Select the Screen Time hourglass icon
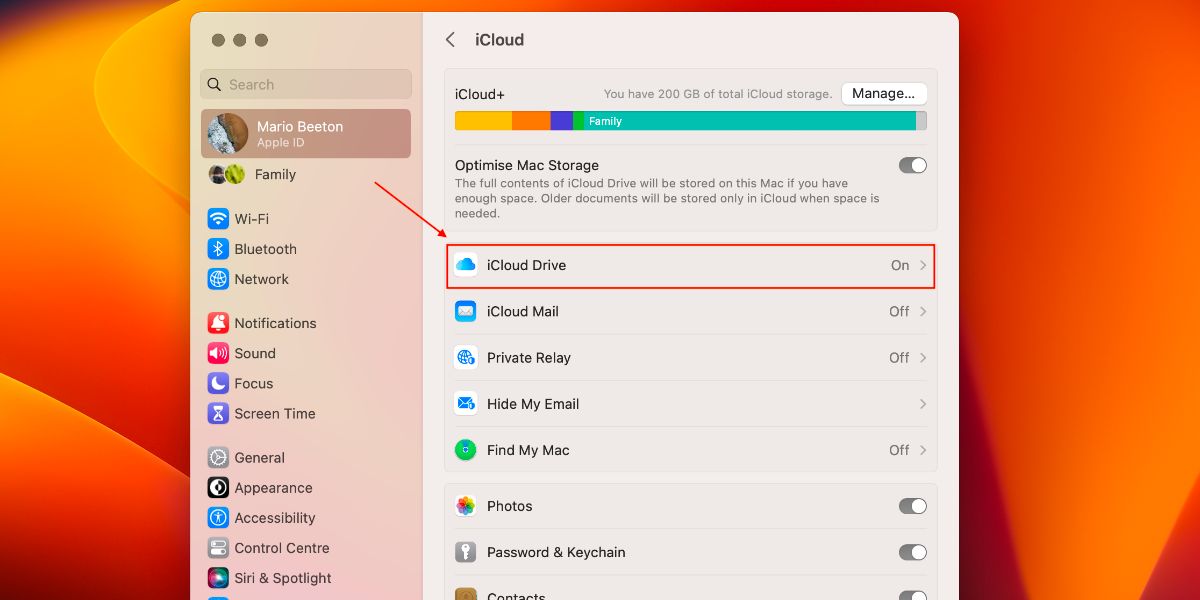1200x600 pixels. [x=218, y=413]
